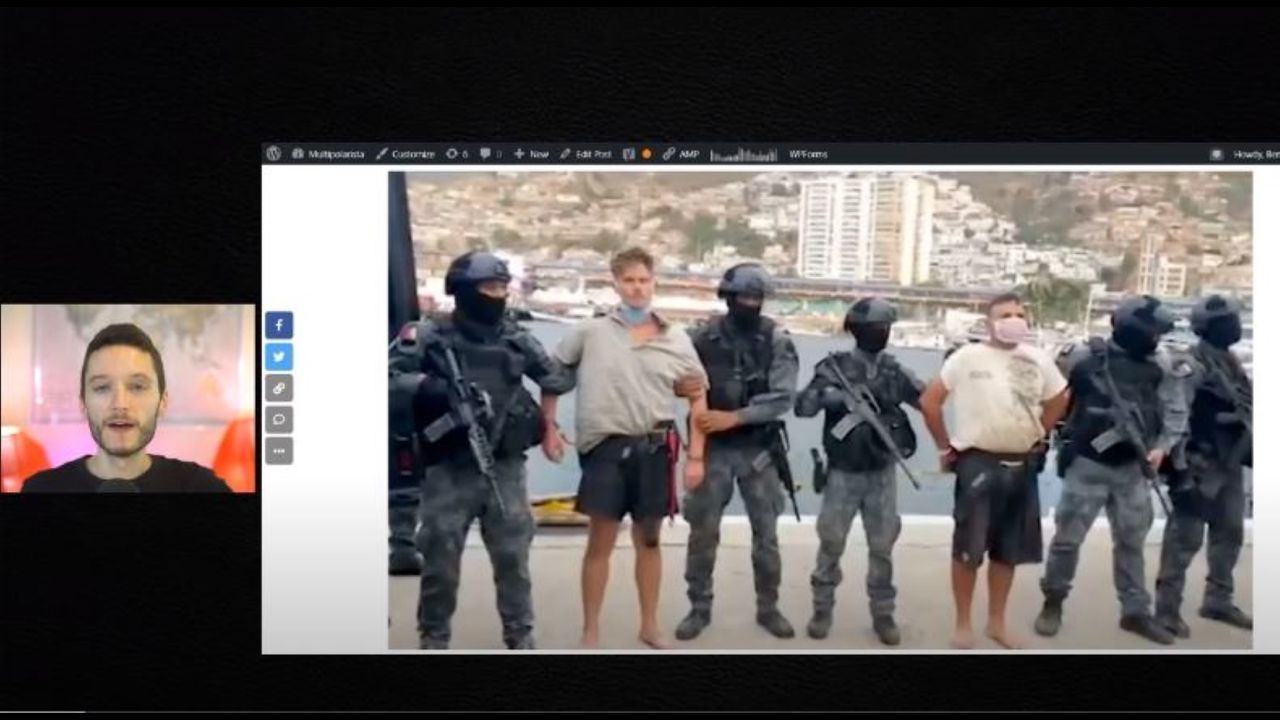Screen dimensions: 1280x720
Task: Open the Multipolarista site menu
Action: tap(328, 154)
